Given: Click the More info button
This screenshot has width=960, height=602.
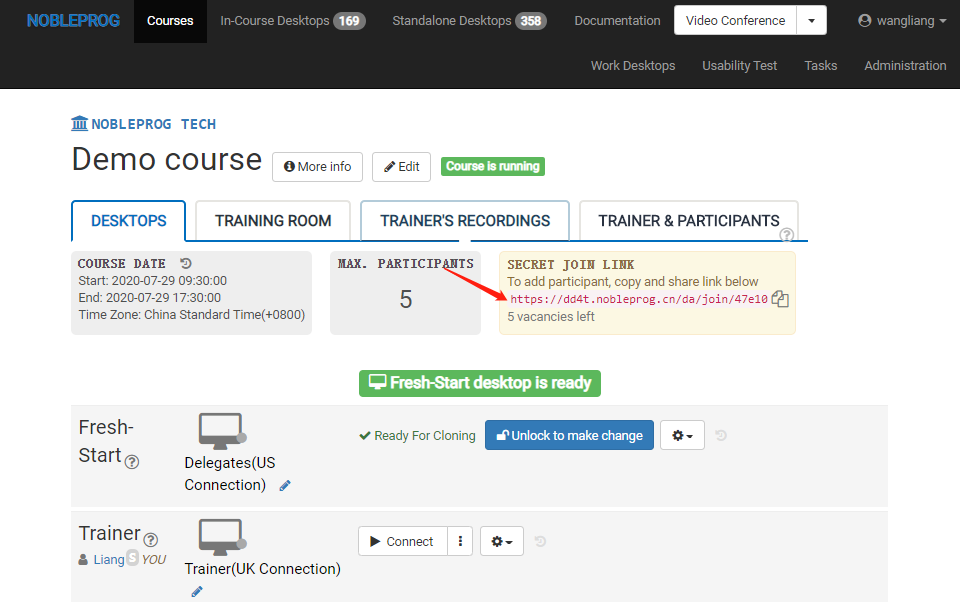Looking at the screenshot, I should (317, 167).
